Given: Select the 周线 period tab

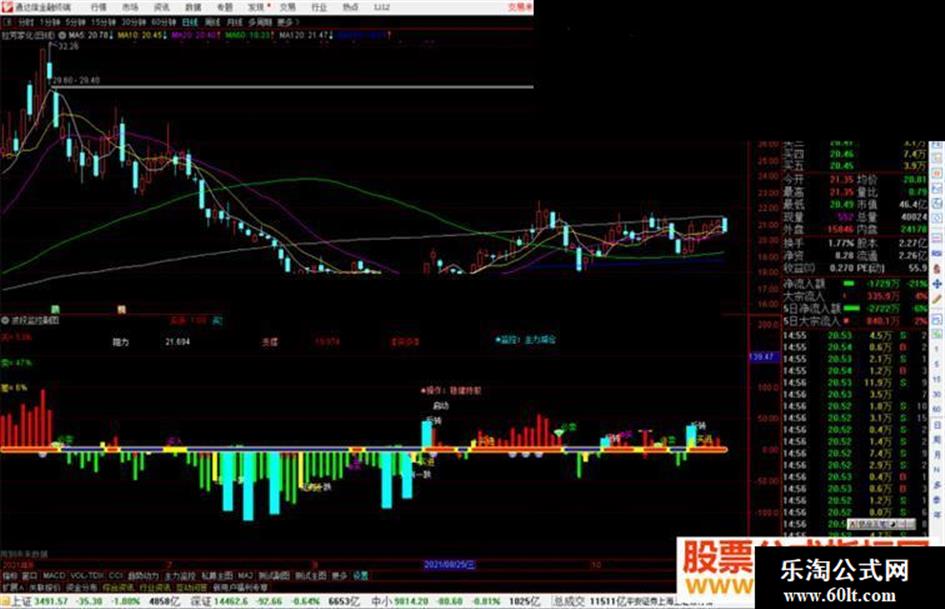Looking at the screenshot, I should tap(213, 22).
